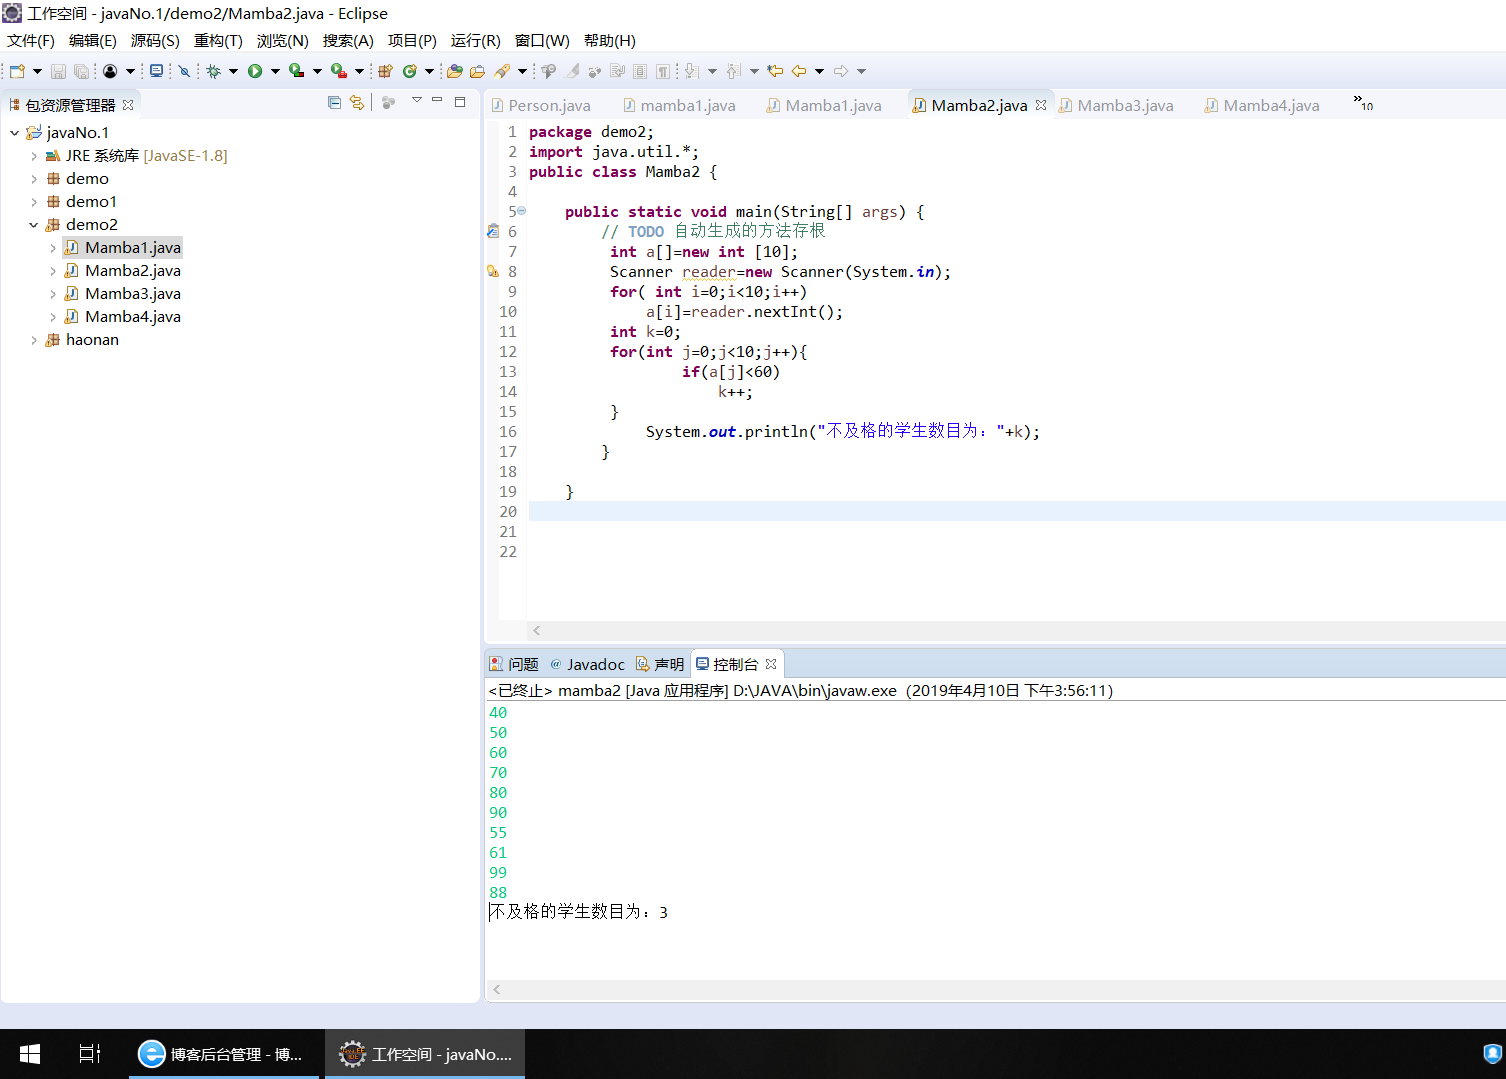Open the Run button dropdown arrow
This screenshot has width=1506, height=1079.
point(275,71)
